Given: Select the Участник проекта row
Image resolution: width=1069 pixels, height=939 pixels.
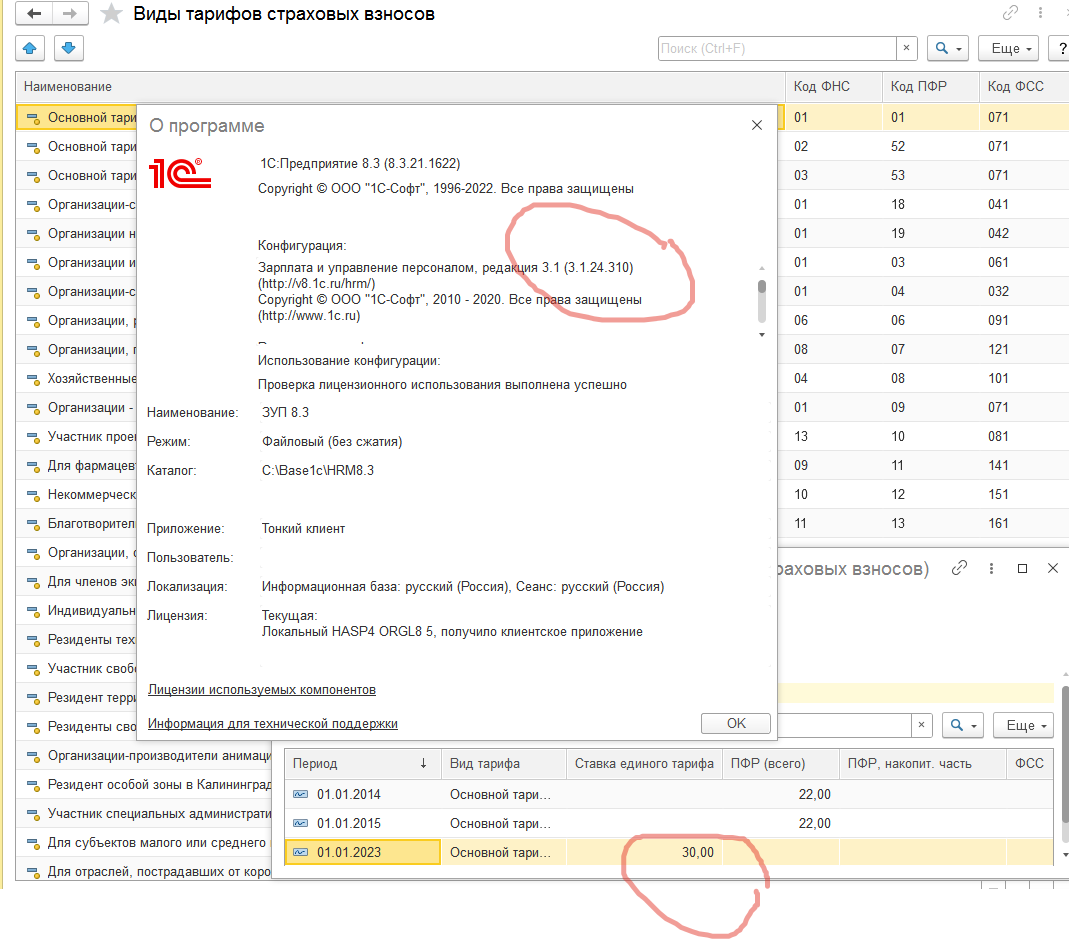Looking at the screenshot, I should click(76, 436).
